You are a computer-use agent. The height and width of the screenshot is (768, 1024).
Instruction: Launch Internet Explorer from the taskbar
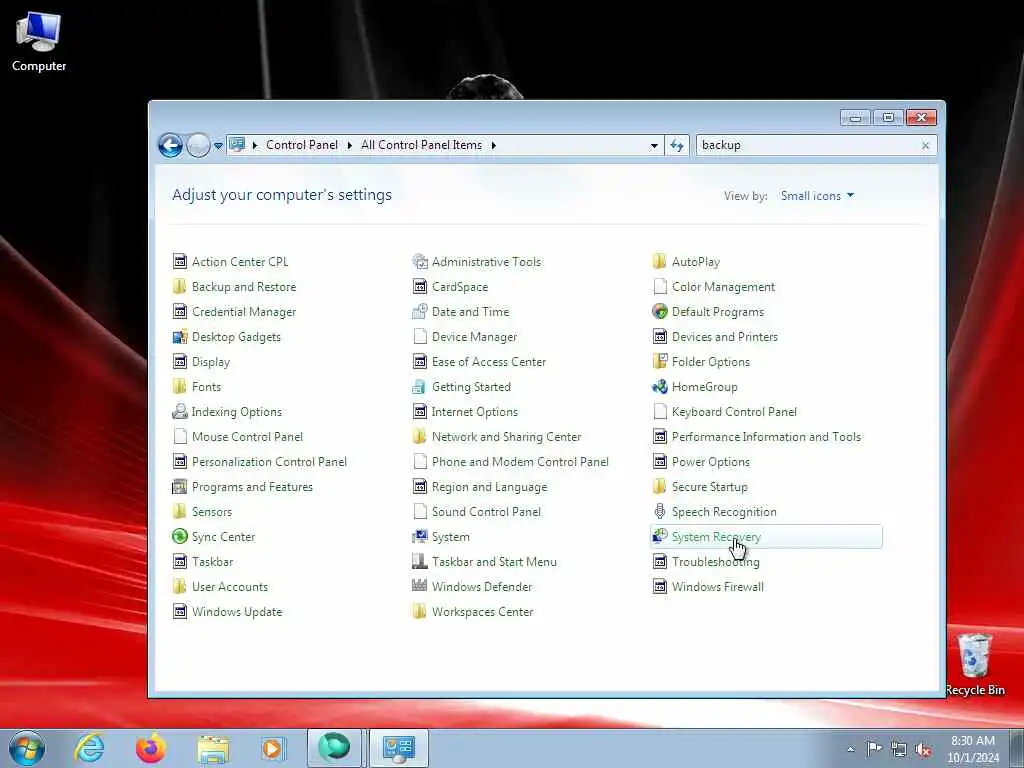[x=89, y=748]
